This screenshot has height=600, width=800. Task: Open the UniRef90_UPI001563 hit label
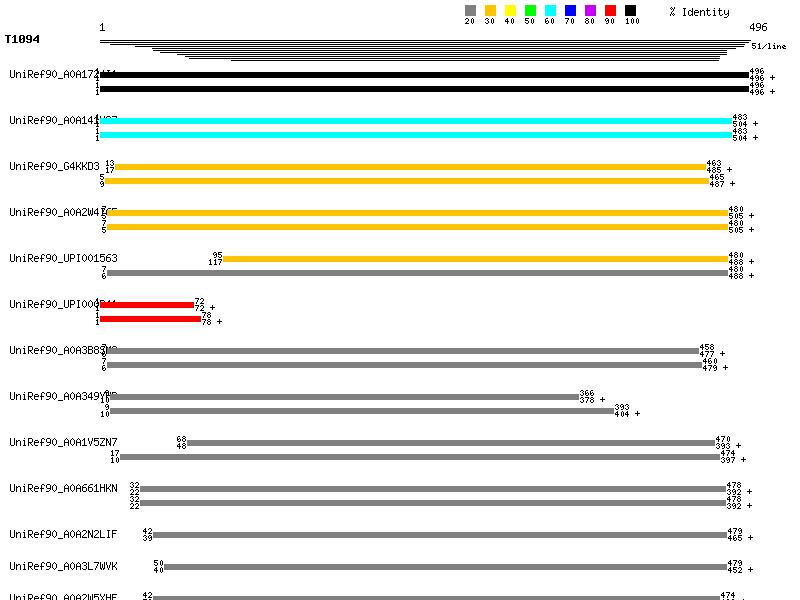pos(63,258)
